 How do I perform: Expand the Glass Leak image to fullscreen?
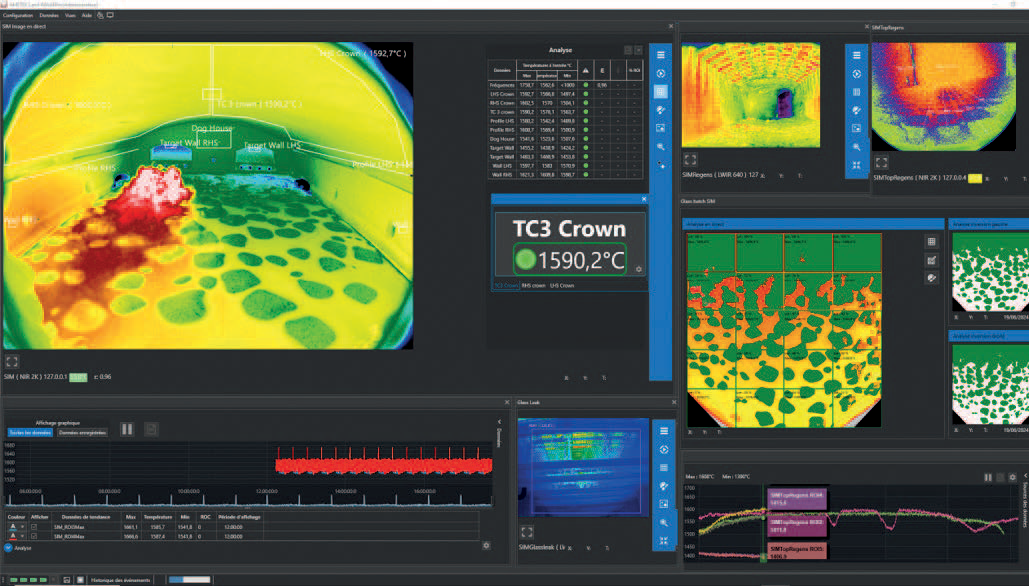click(527, 532)
